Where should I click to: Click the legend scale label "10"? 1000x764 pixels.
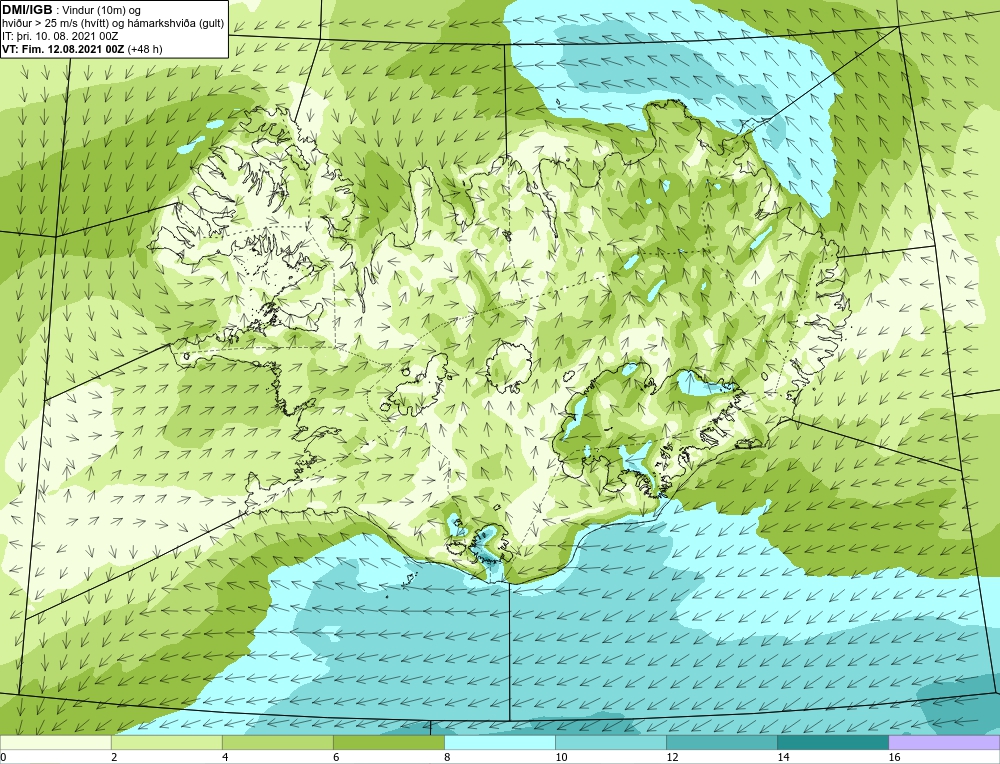pos(561,757)
